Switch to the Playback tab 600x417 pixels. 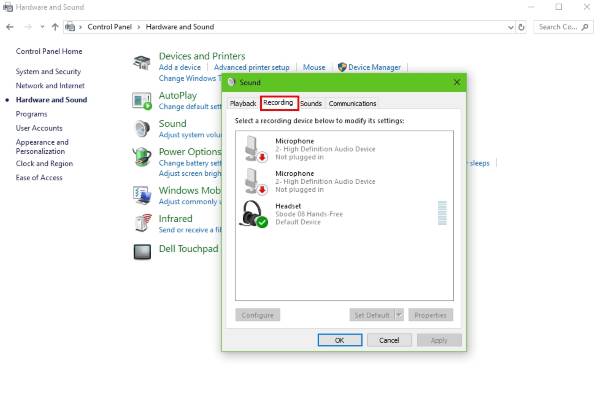point(243,103)
